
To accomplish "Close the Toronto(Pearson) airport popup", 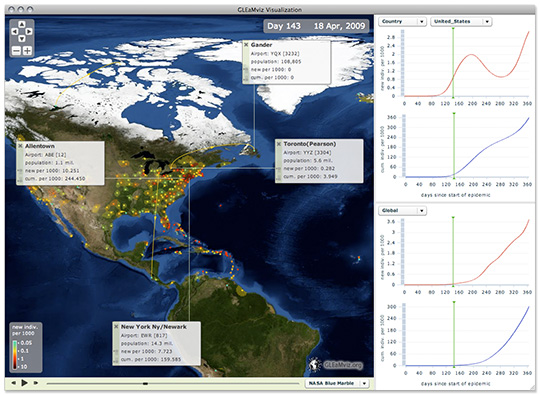I will [x=279, y=144].
